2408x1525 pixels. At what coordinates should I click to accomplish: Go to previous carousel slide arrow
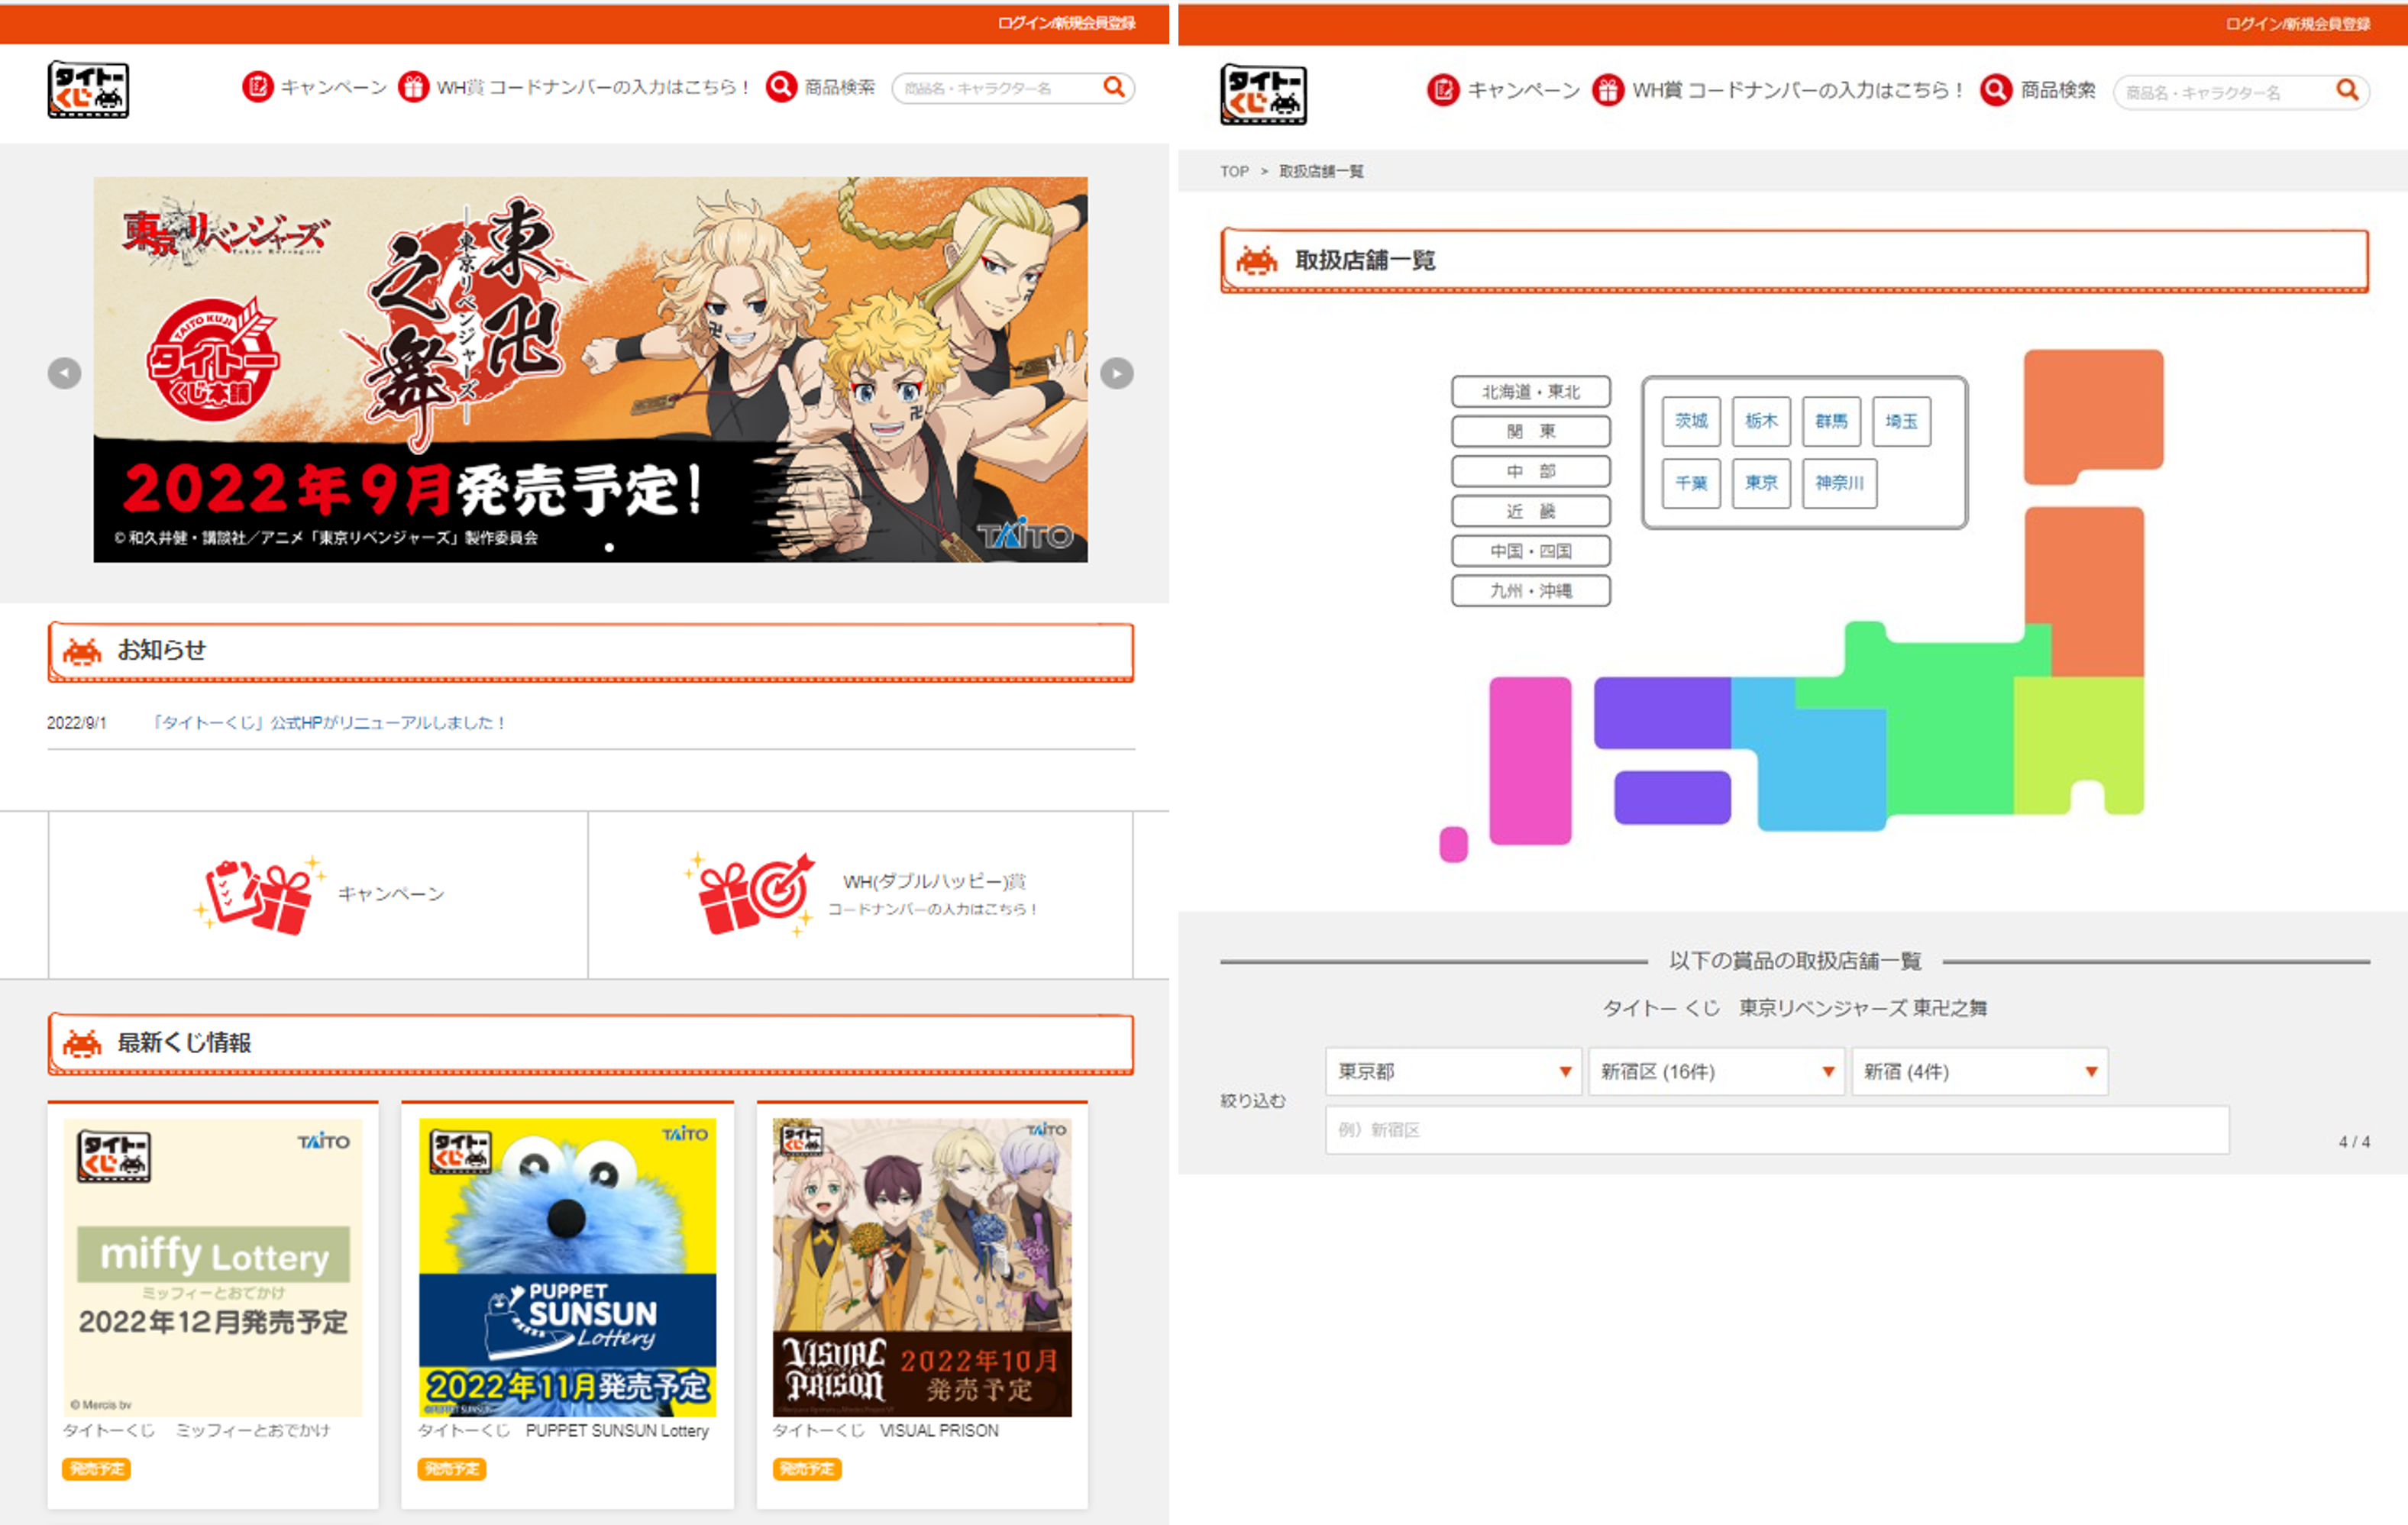65,373
